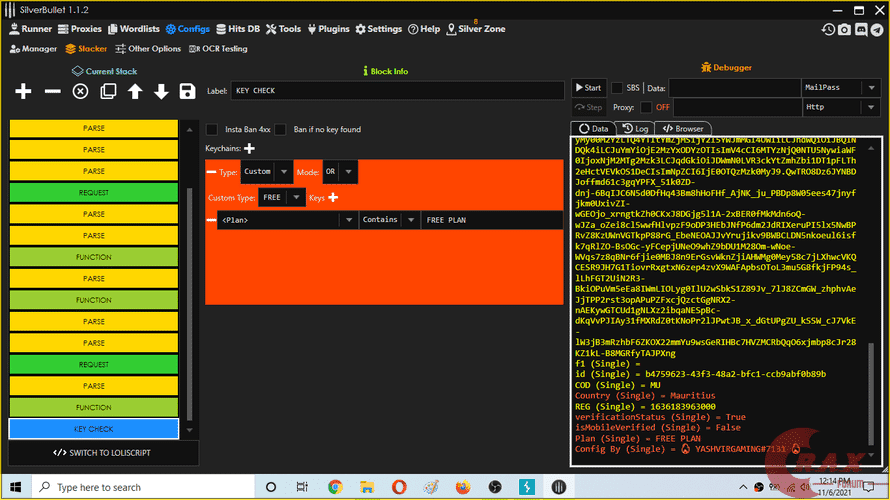
Task: Open Help menu
Action: [x=424, y=29]
